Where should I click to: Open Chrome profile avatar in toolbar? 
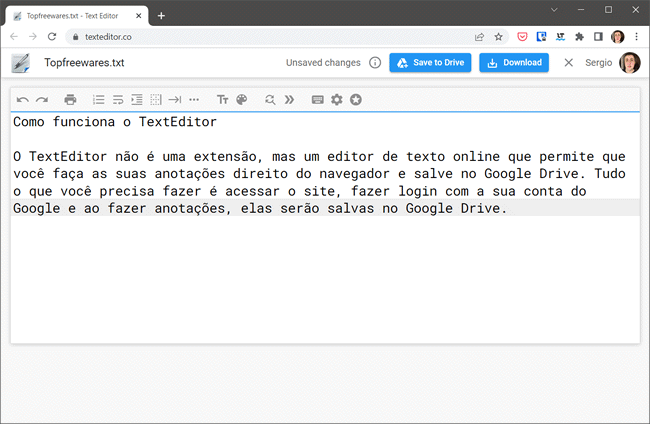click(x=617, y=37)
